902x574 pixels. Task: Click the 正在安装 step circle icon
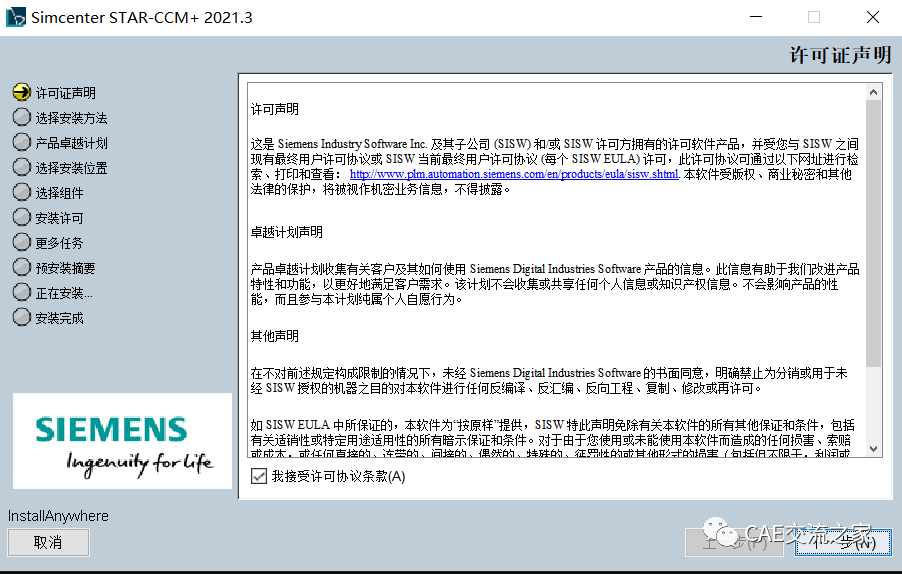22,292
